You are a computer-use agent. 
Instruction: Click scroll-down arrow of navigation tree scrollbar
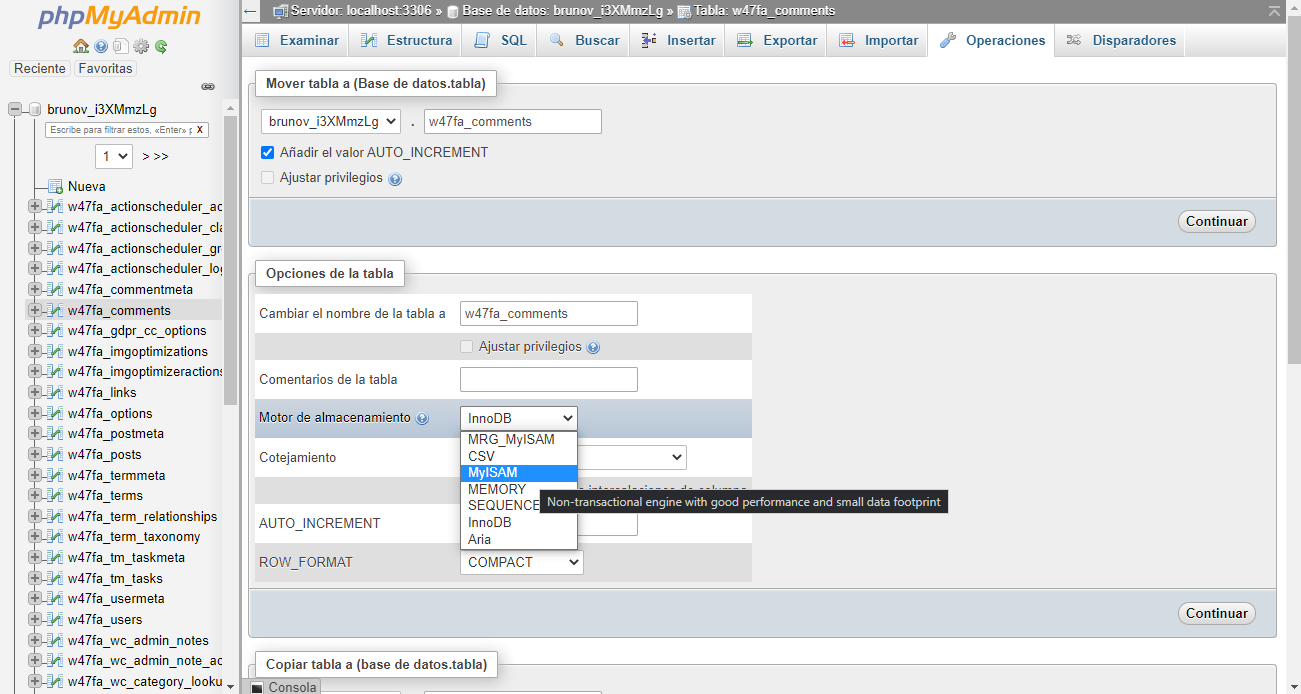tap(231, 686)
